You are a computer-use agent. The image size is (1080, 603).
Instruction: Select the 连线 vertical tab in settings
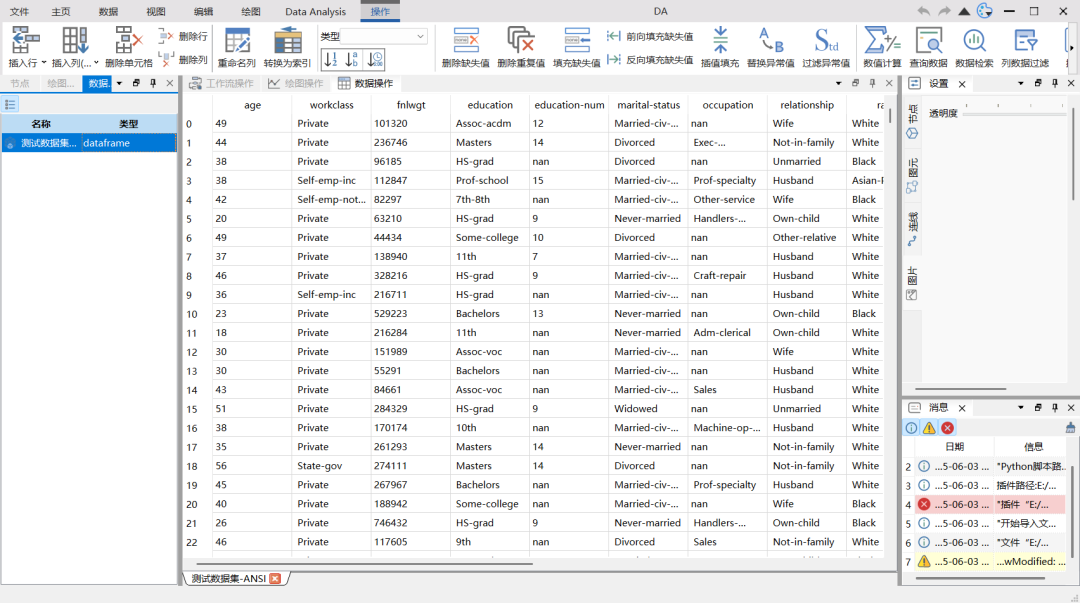pos(913,230)
